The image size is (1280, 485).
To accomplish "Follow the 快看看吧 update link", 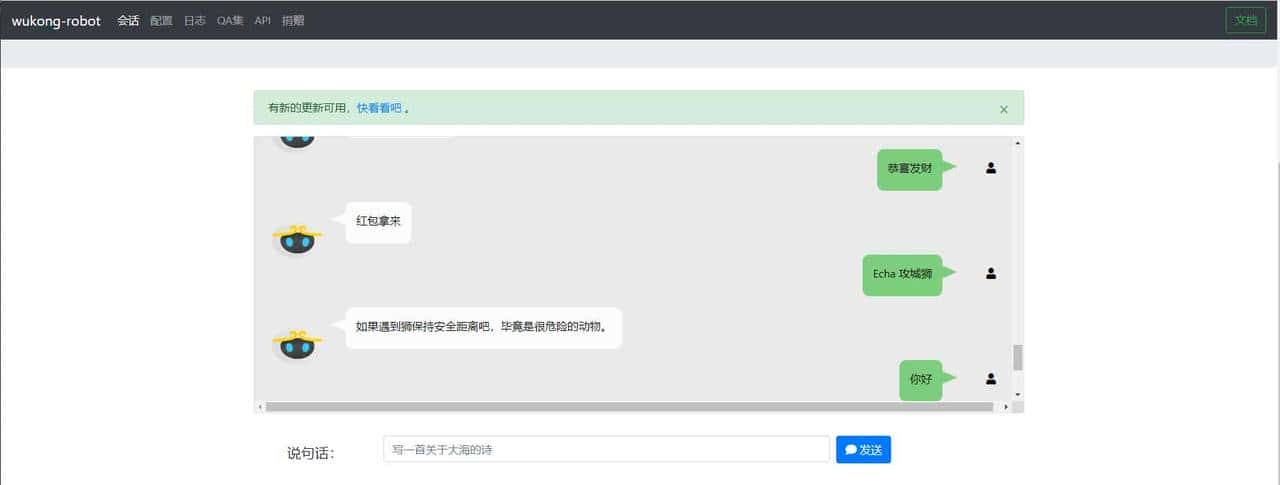I will [x=379, y=108].
